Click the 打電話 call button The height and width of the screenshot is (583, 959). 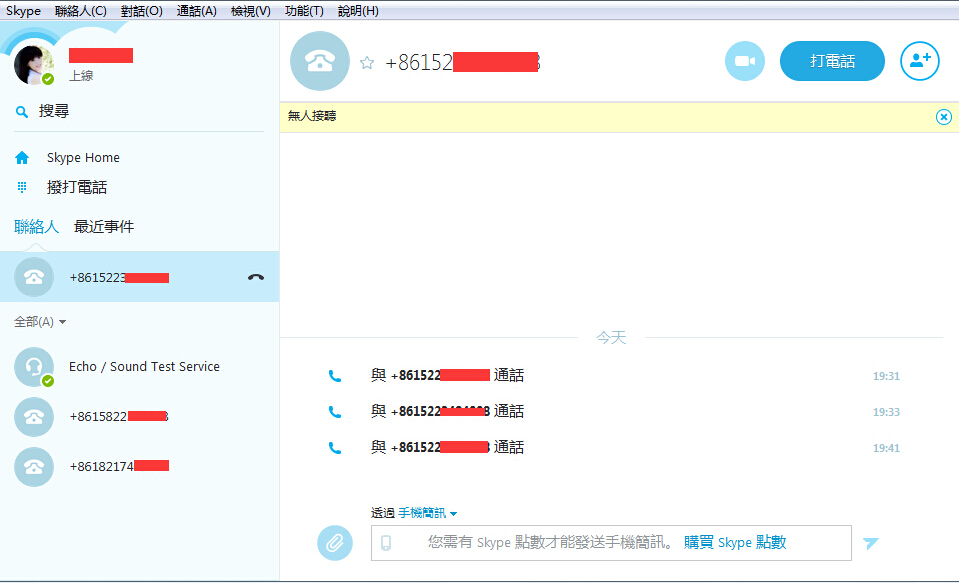coord(832,61)
